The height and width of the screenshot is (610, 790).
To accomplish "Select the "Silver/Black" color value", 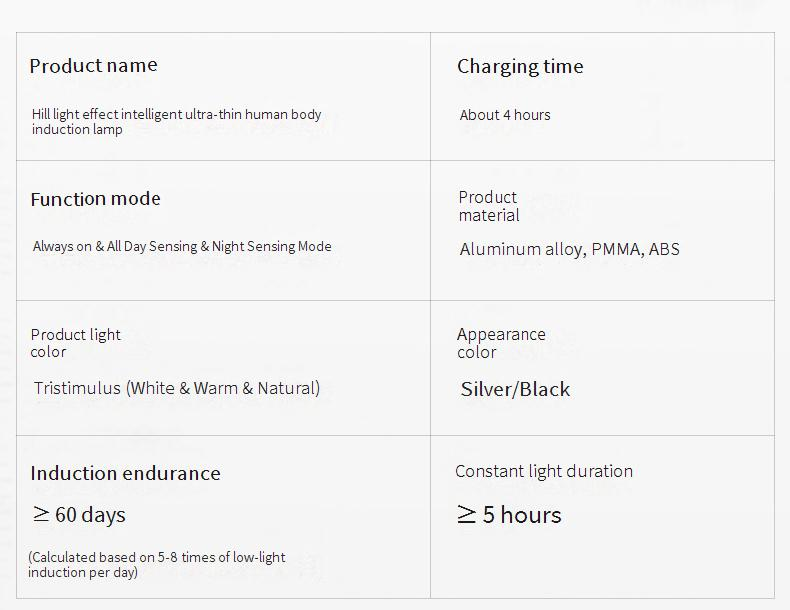I will click(x=515, y=390).
